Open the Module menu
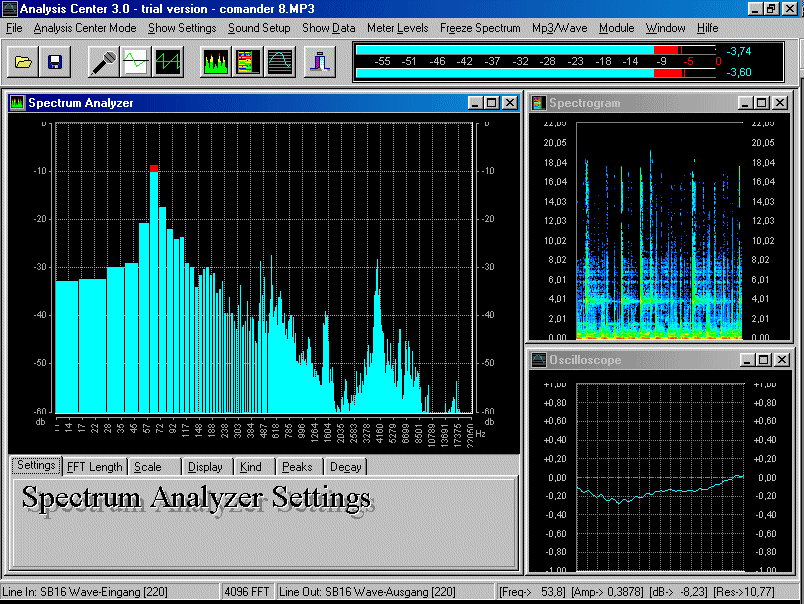804x604 pixels. coord(616,28)
